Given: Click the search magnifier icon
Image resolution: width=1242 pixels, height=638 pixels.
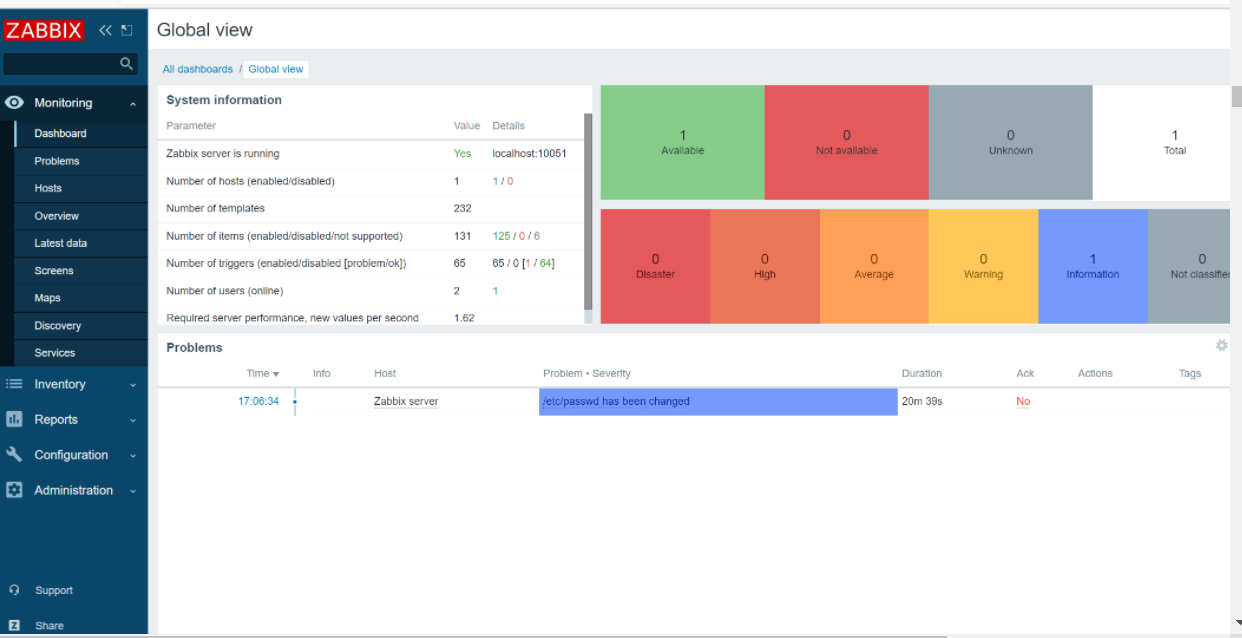Looking at the screenshot, I should (126, 64).
